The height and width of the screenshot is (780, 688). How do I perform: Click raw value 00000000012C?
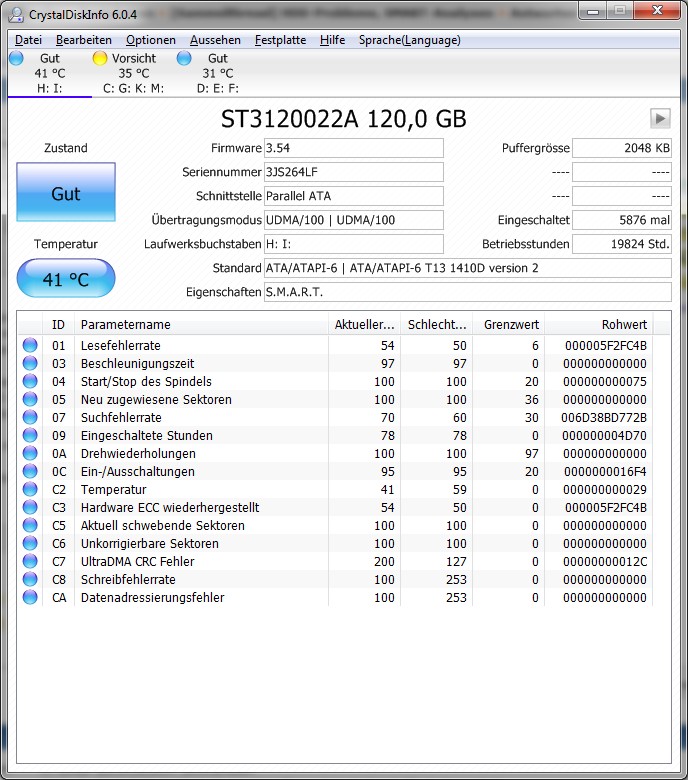point(605,562)
